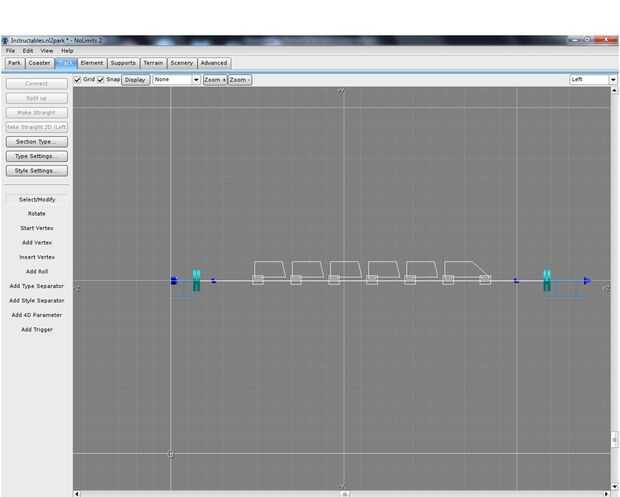Click the vertical scrollbar down arrow
Viewport: 620px width, 497px height.
pyautogui.click(x=614, y=486)
